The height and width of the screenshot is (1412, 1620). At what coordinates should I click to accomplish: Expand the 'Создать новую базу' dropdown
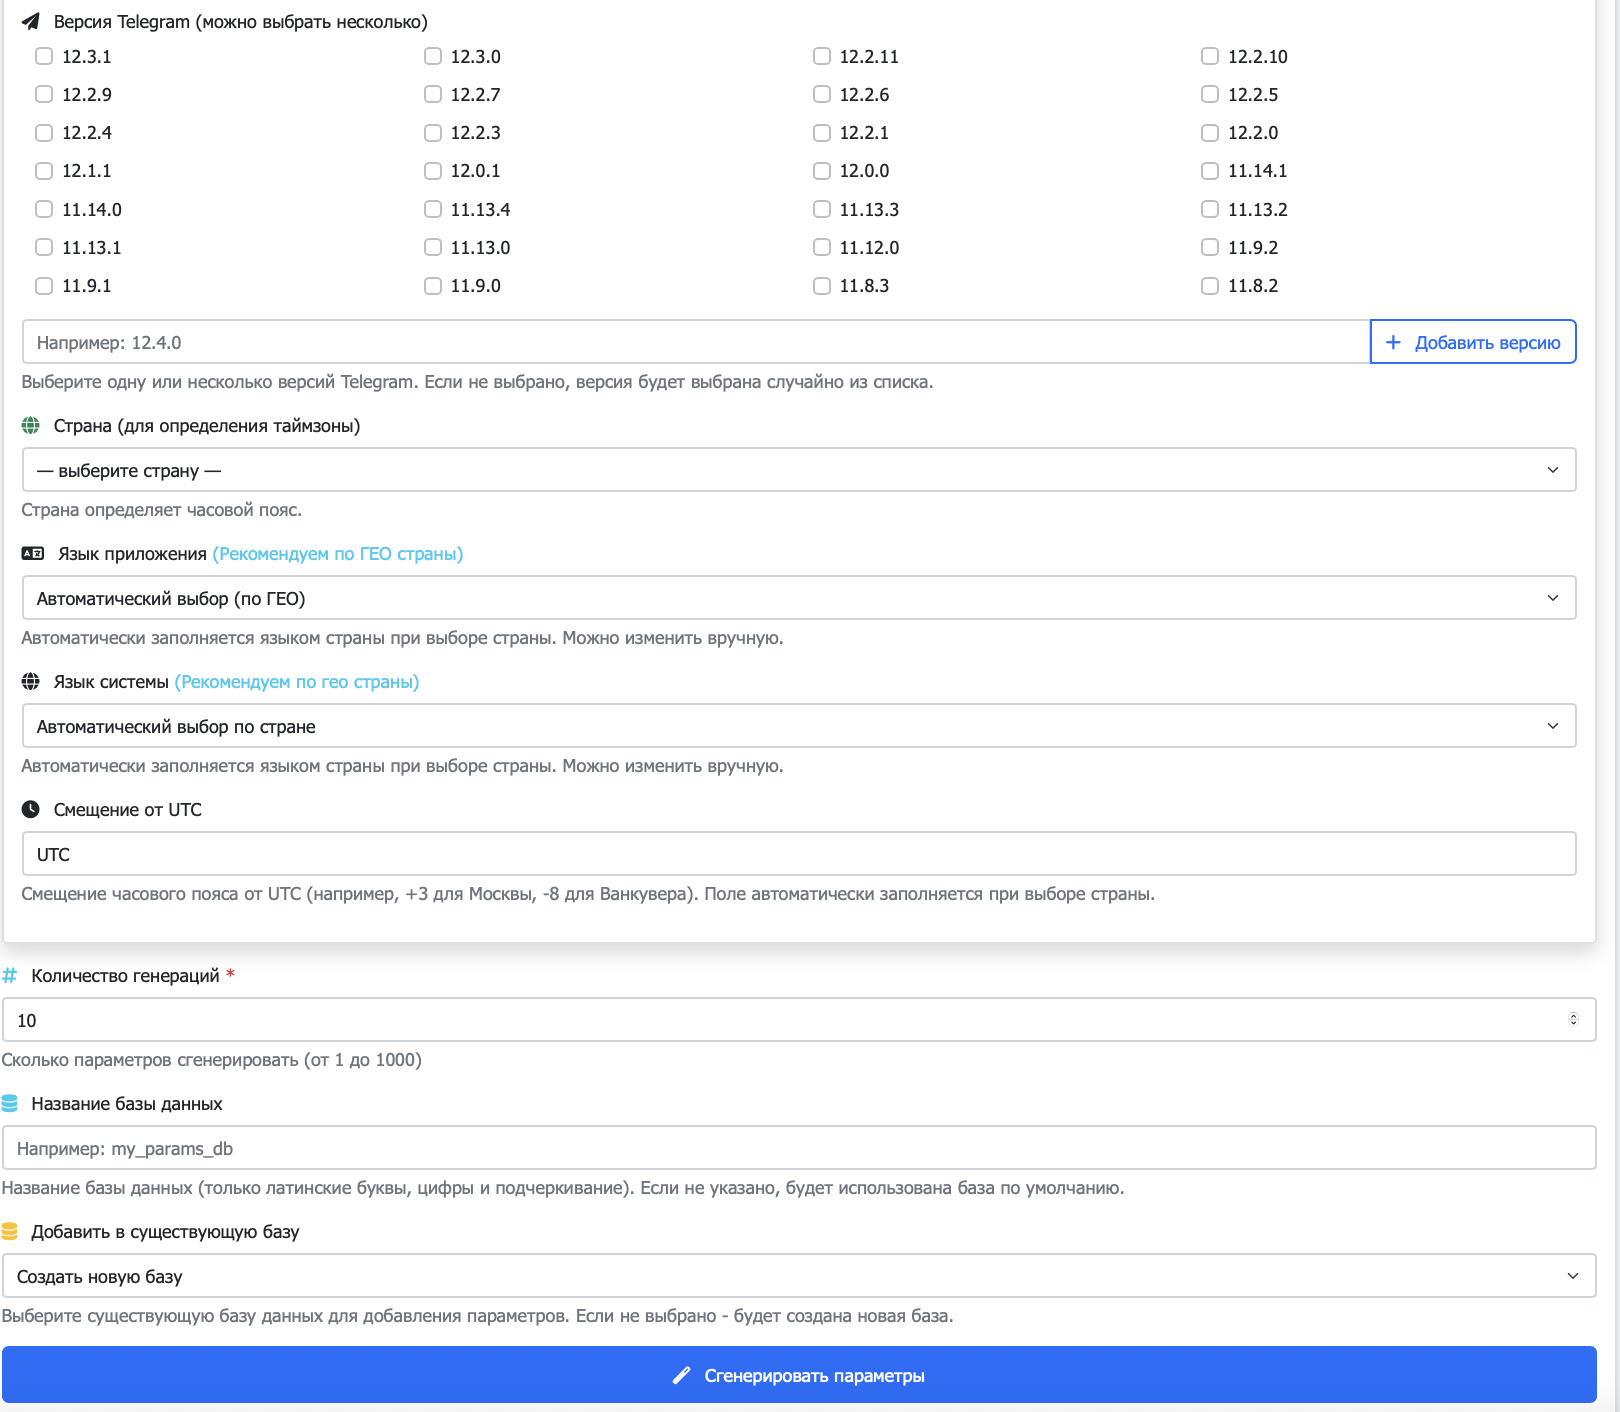[x=798, y=1276]
